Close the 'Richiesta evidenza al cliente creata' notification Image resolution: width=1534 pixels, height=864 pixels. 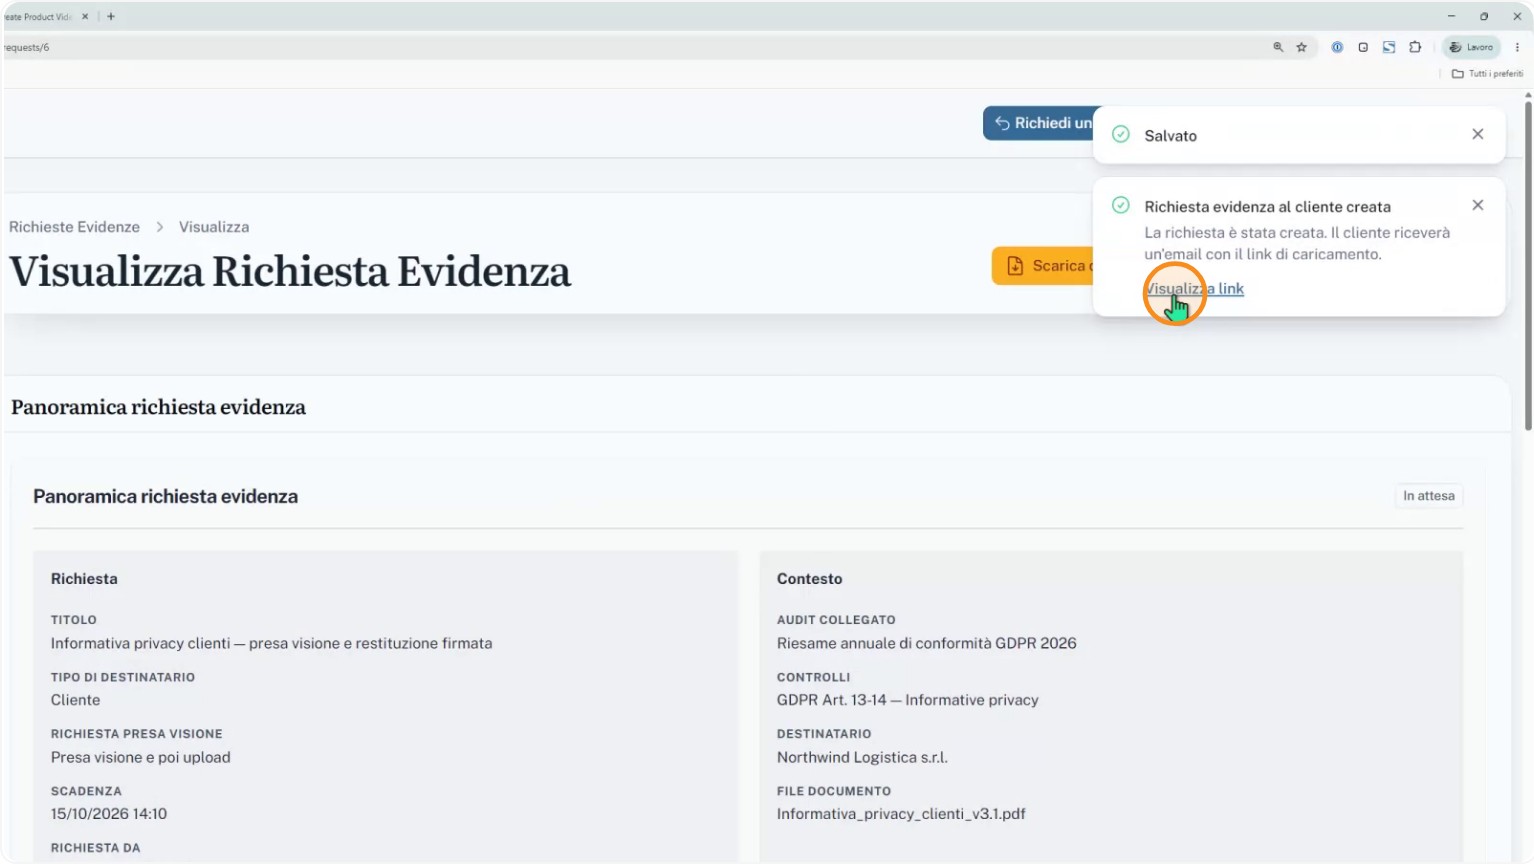tap(1478, 205)
